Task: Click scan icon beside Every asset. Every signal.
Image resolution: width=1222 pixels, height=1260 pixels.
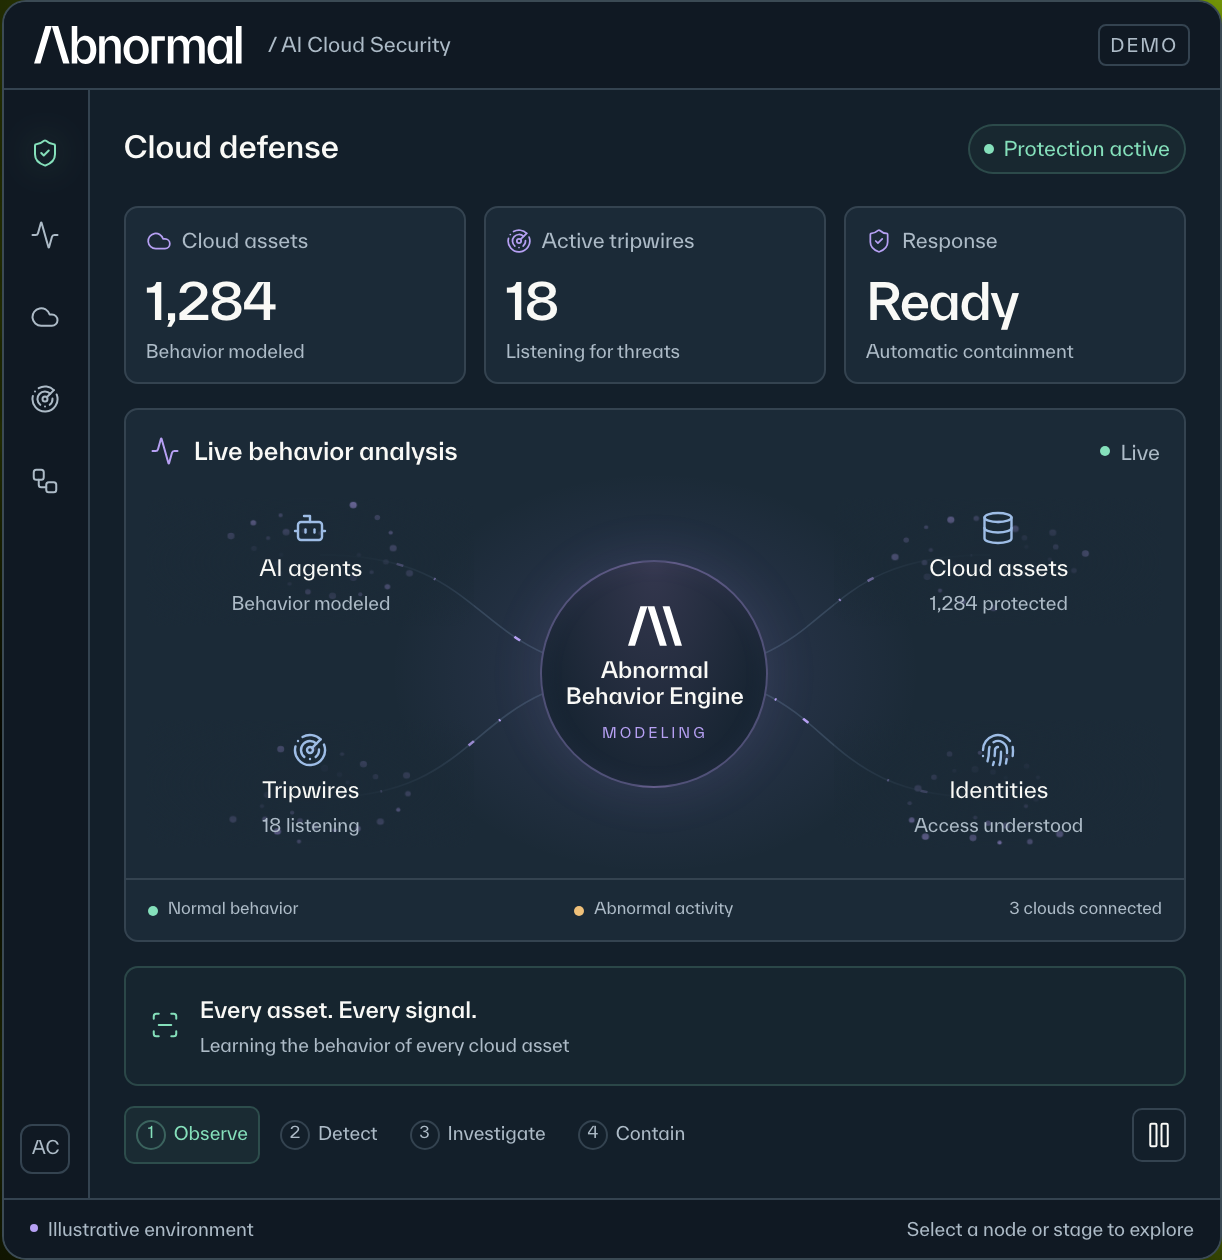Action: [x=165, y=1025]
